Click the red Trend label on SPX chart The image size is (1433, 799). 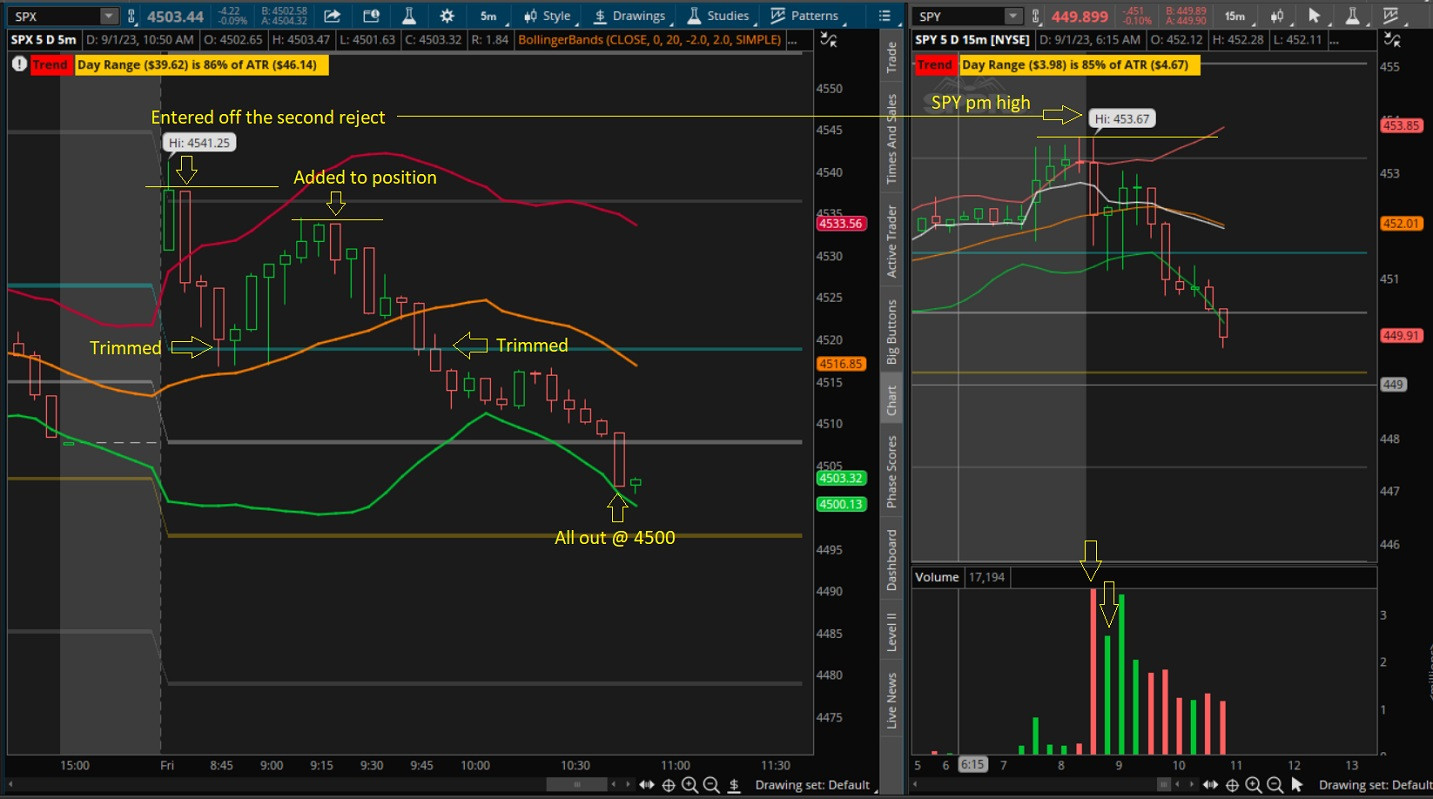click(x=50, y=64)
